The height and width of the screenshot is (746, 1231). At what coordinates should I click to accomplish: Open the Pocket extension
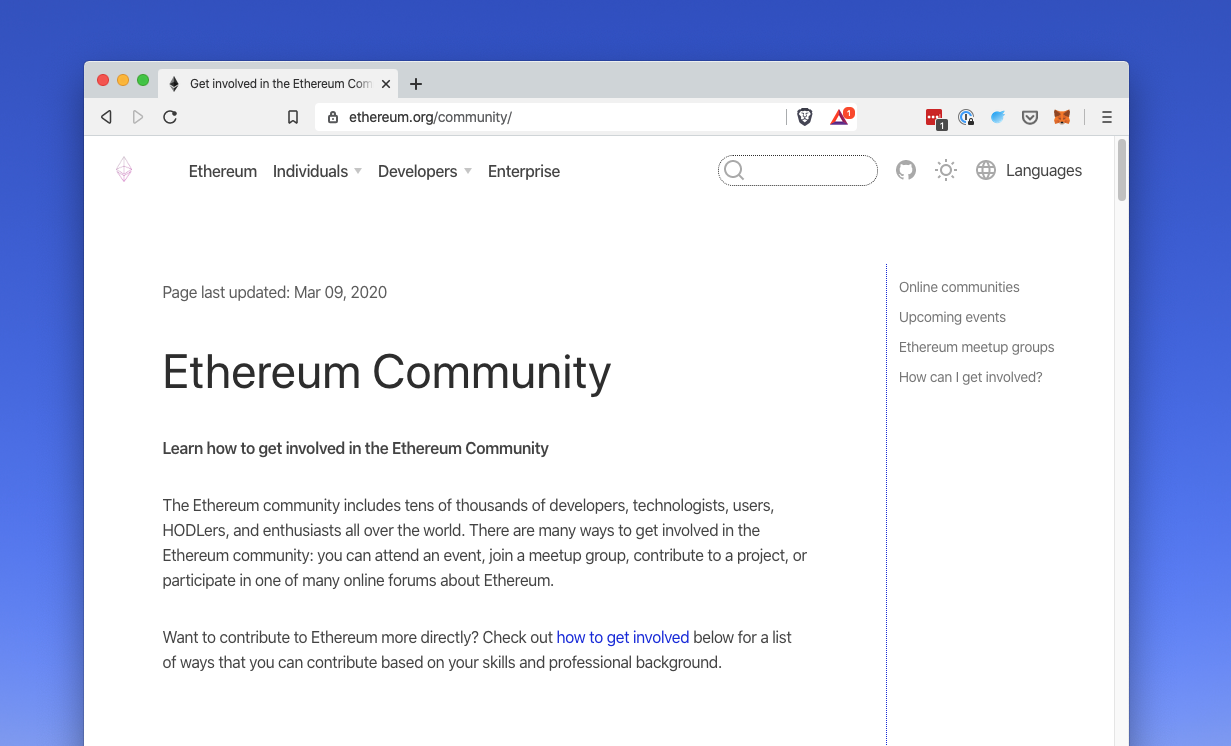[x=1029, y=117]
